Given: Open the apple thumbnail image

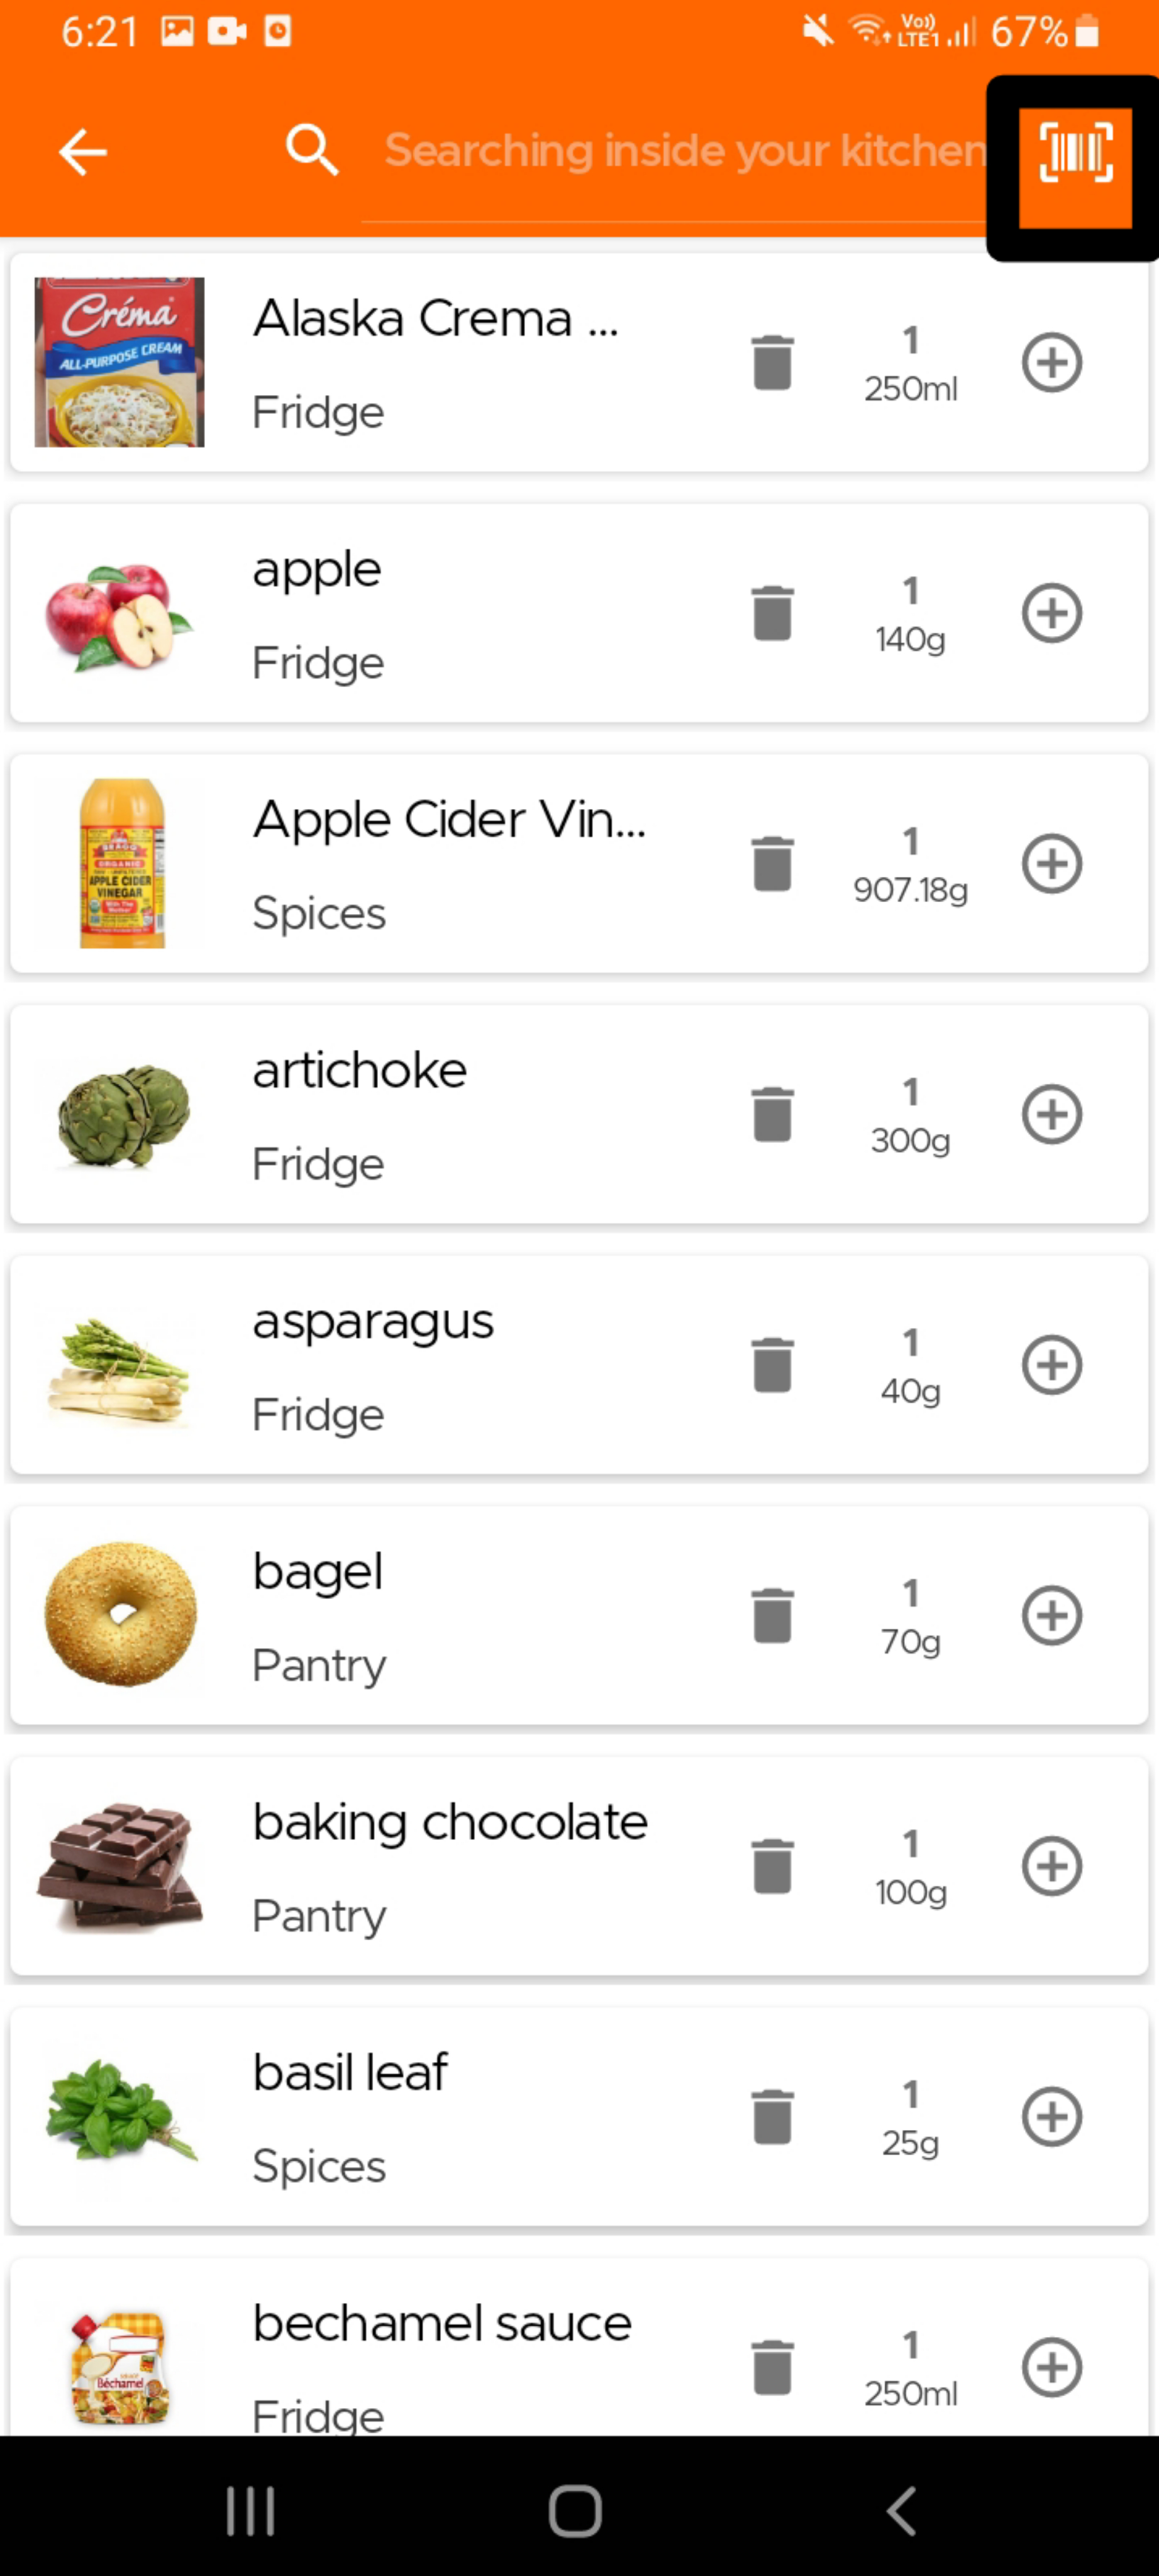Looking at the screenshot, I should (119, 614).
